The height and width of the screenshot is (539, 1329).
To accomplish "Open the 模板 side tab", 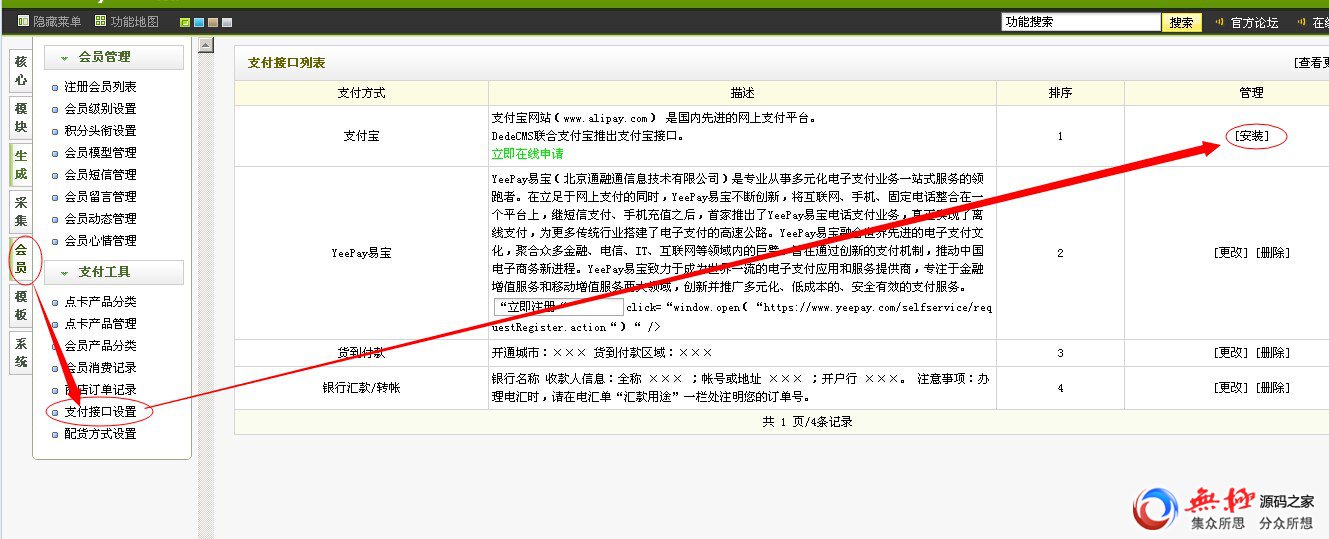I will click(x=21, y=306).
